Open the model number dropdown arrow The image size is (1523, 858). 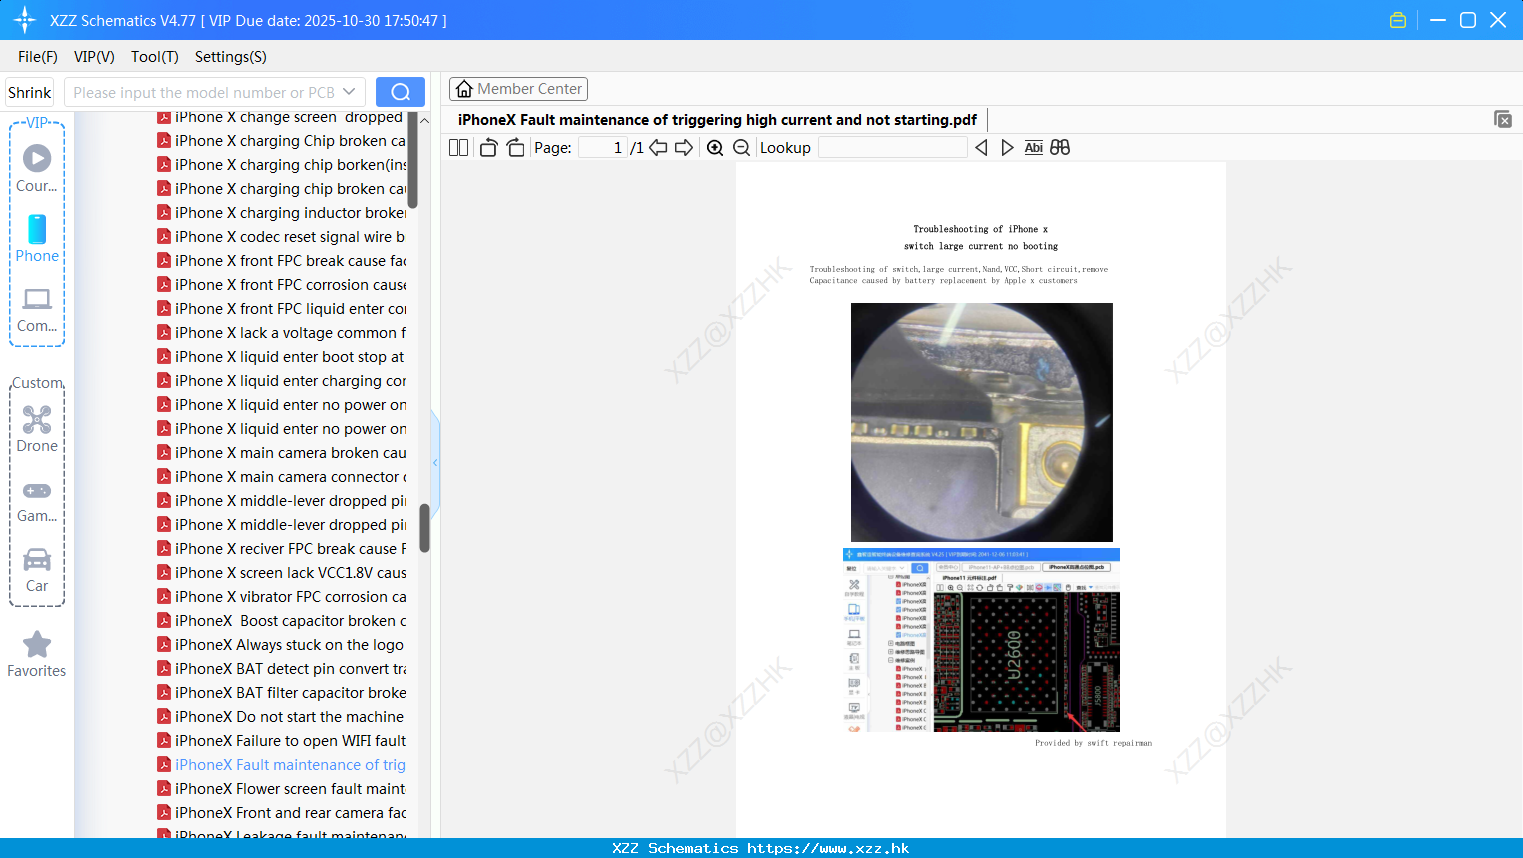(349, 92)
